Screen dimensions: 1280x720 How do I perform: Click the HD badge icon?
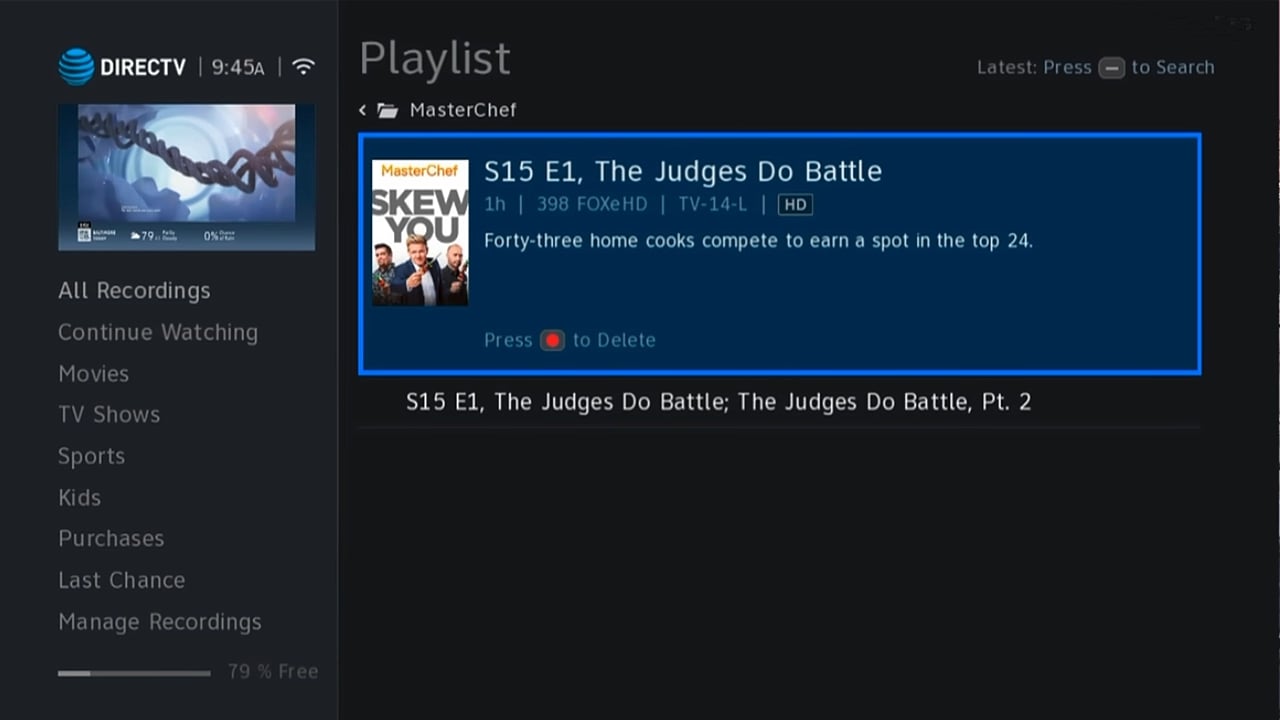[795, 205]
